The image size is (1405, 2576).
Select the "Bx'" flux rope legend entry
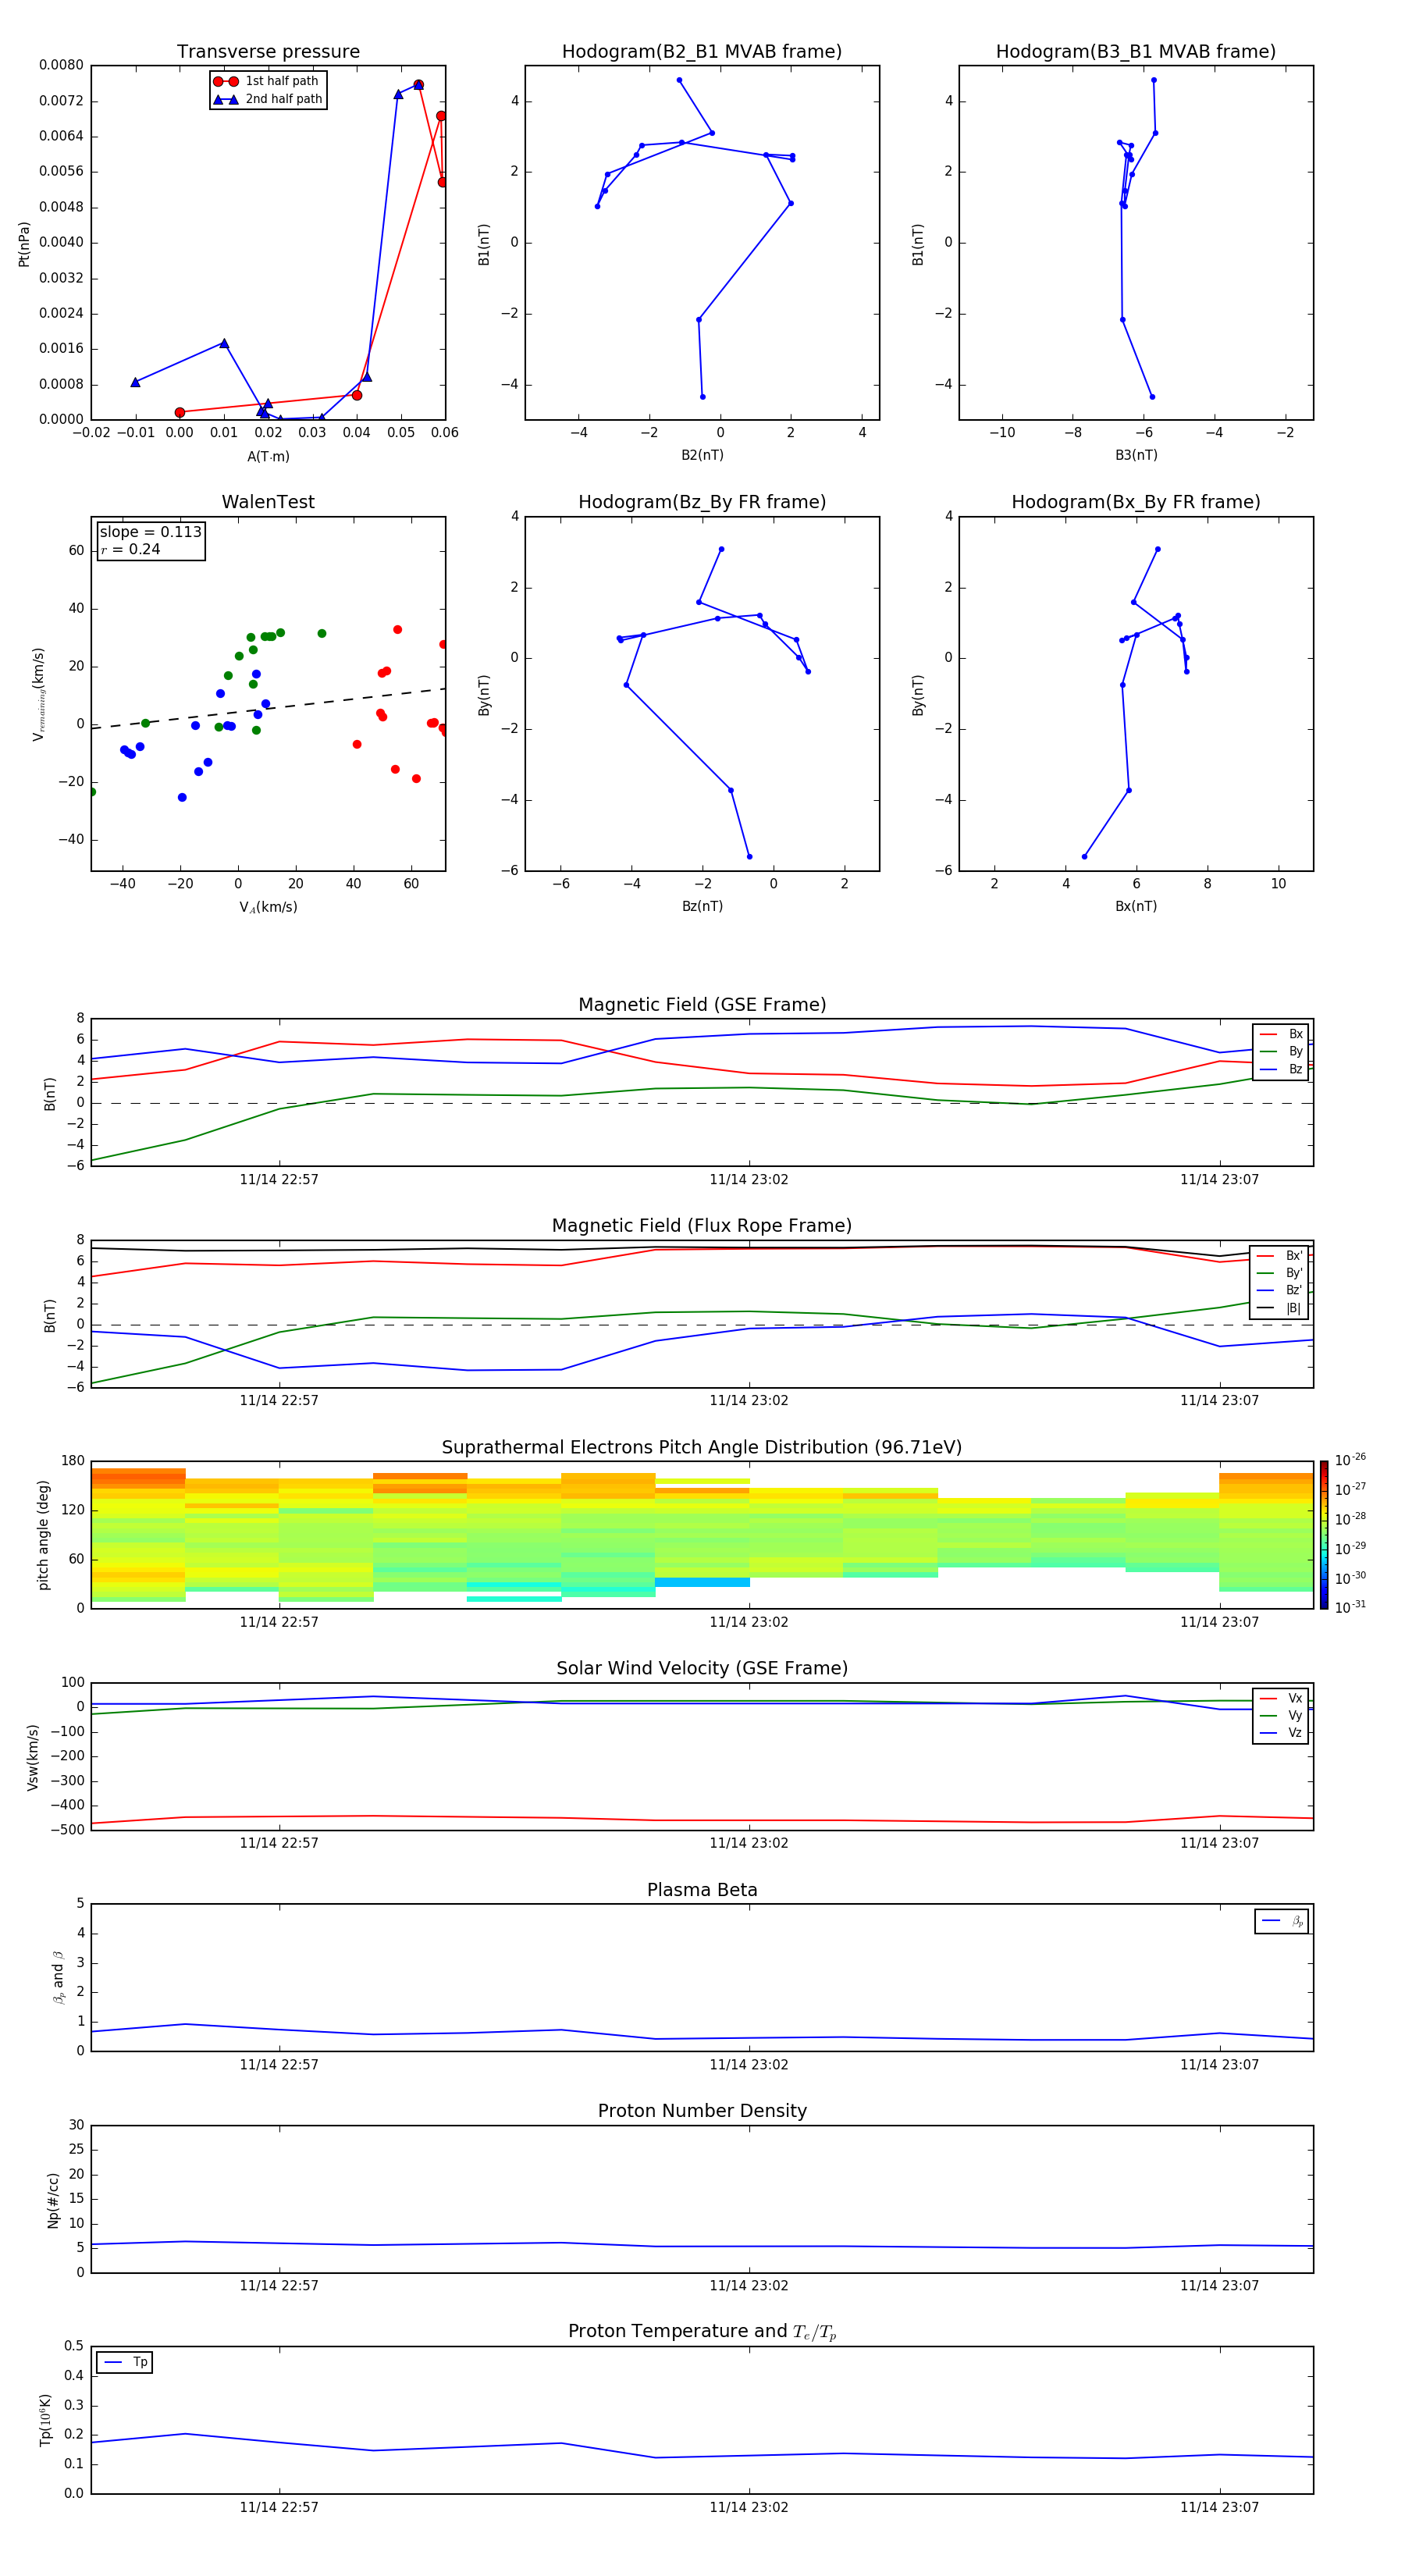click(1280, 1256)
